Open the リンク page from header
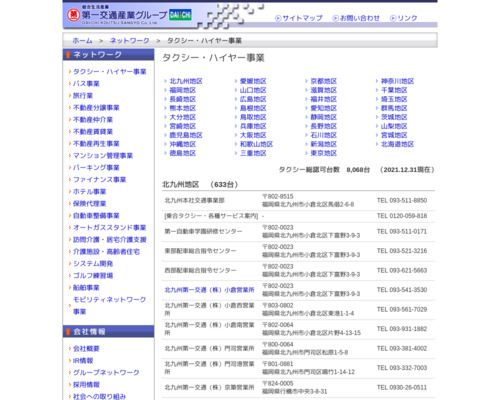Screen dimensions: 500x400 point(404,18)
